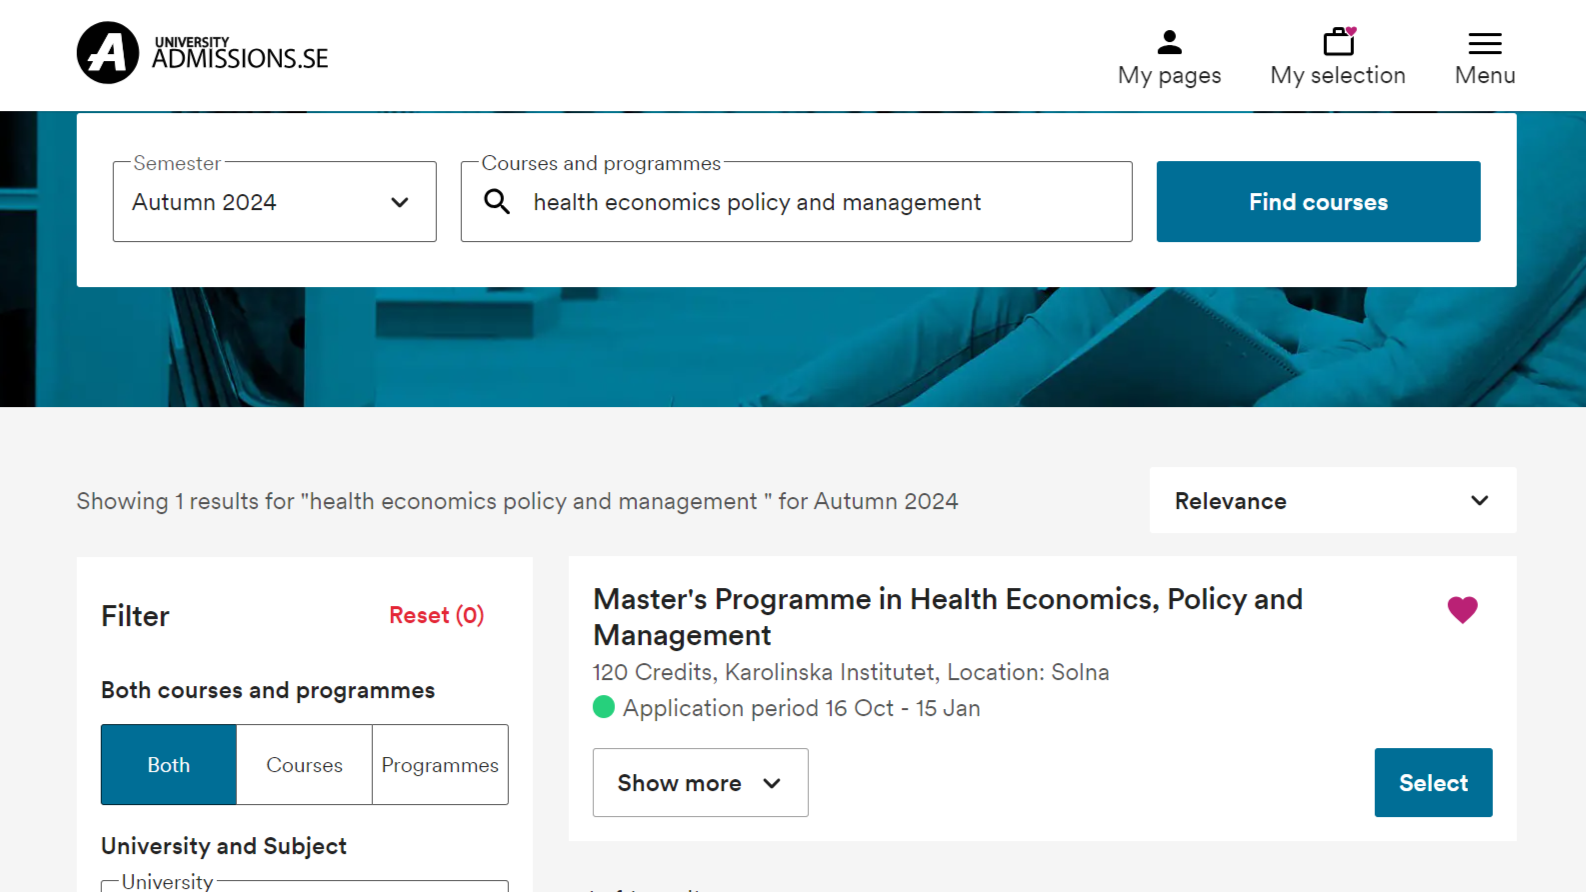This screenshot has width=1586, height=892.
Task: Open My selection bag icon
Action: click(1339, 41)
